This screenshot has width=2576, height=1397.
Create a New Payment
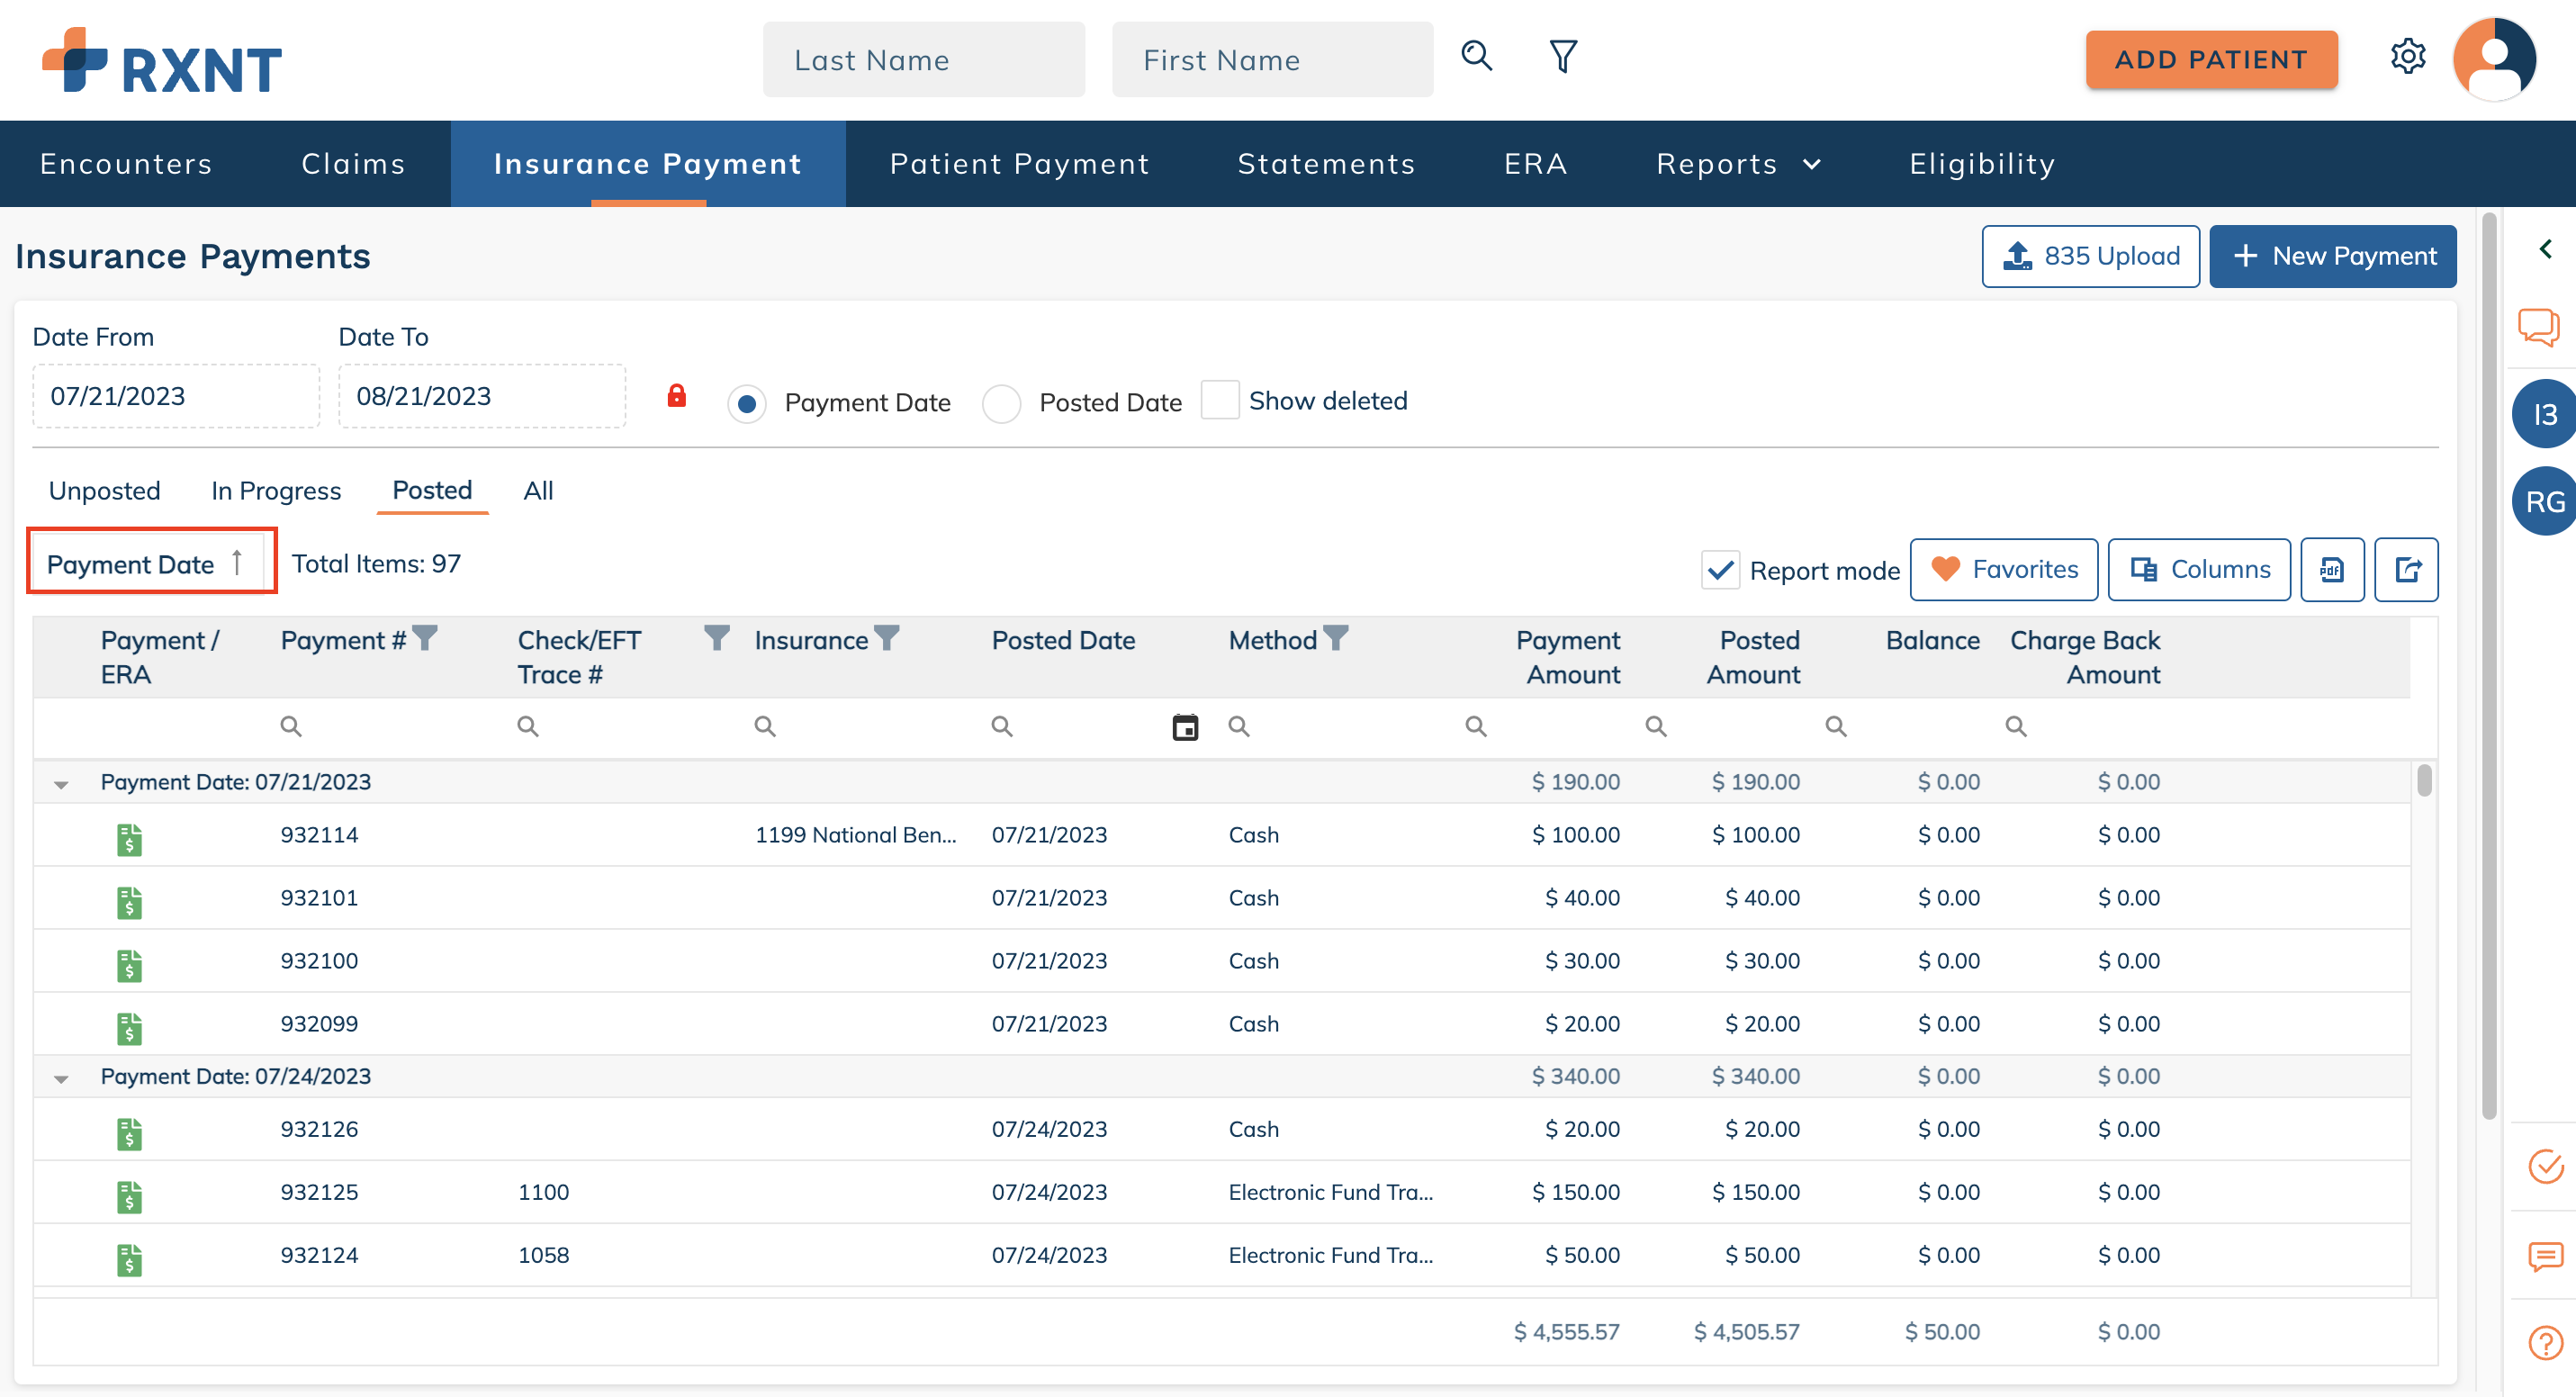2331,256
